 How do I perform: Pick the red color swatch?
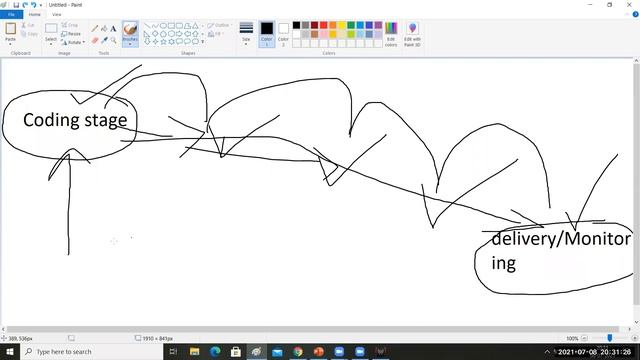[x=323, y=25]
